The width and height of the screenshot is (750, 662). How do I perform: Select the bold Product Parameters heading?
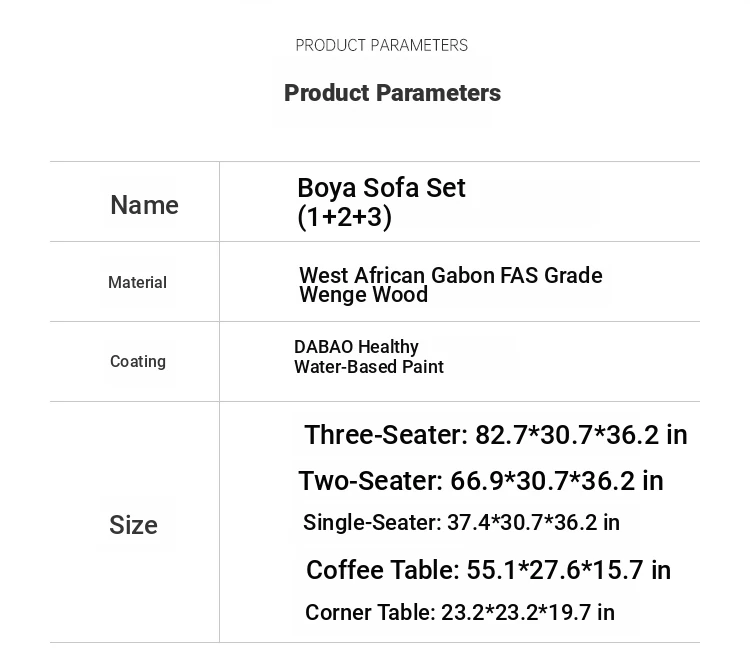click(392, 93)
